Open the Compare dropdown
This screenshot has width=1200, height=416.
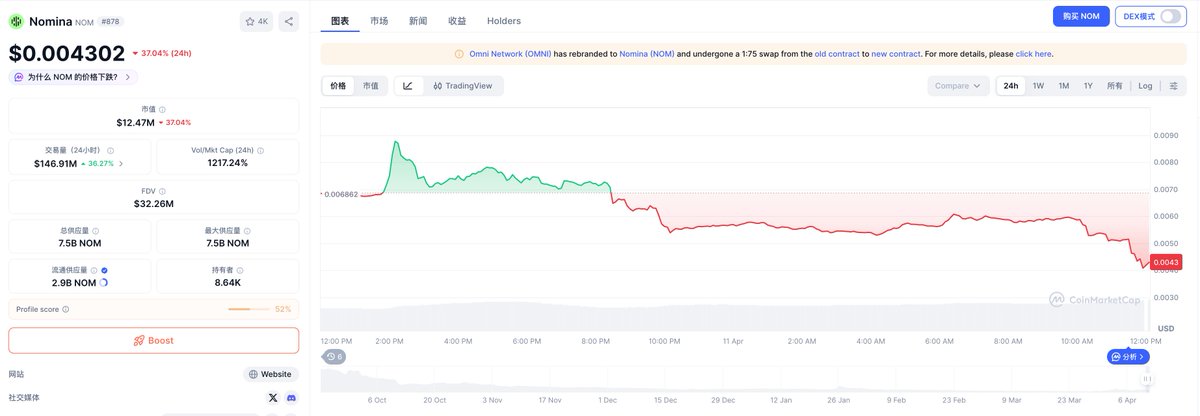(x=957, y=86)
